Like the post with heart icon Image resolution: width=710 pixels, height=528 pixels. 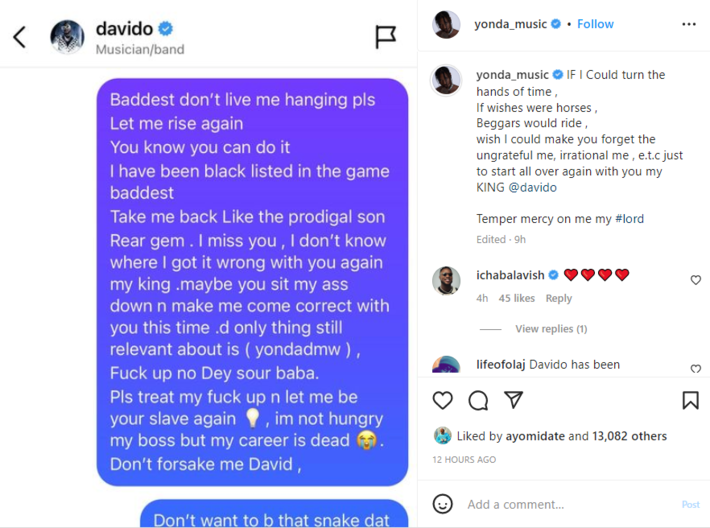pos(442,400)
